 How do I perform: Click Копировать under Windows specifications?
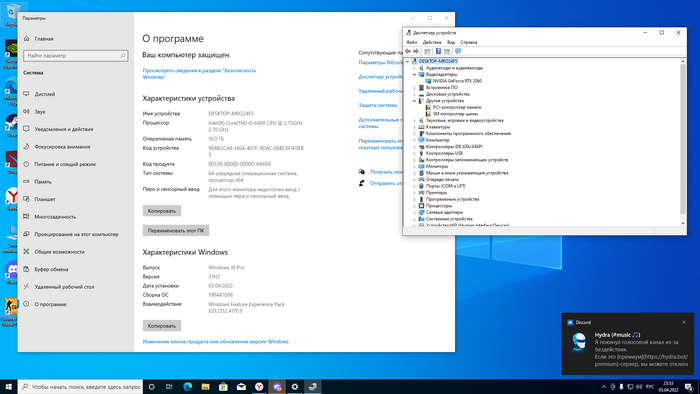[x=162, y=326]
